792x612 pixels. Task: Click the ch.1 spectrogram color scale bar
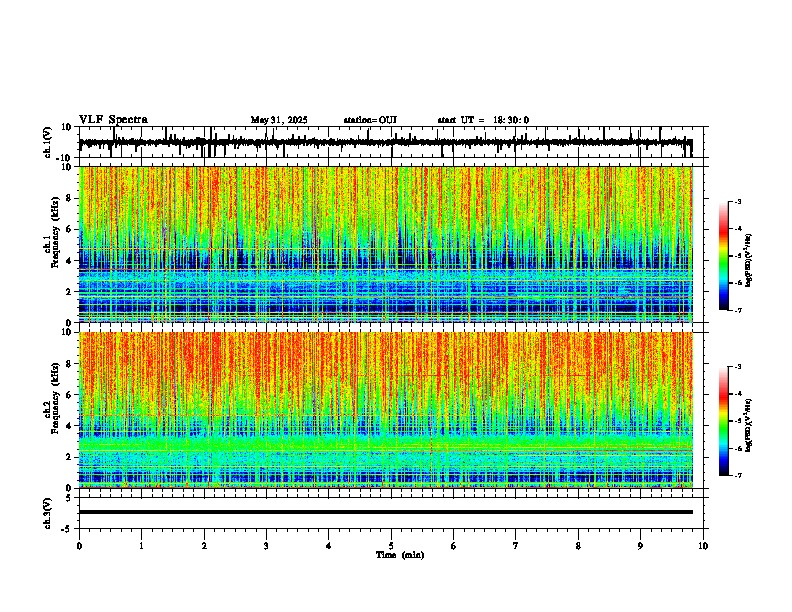[724, 256]
